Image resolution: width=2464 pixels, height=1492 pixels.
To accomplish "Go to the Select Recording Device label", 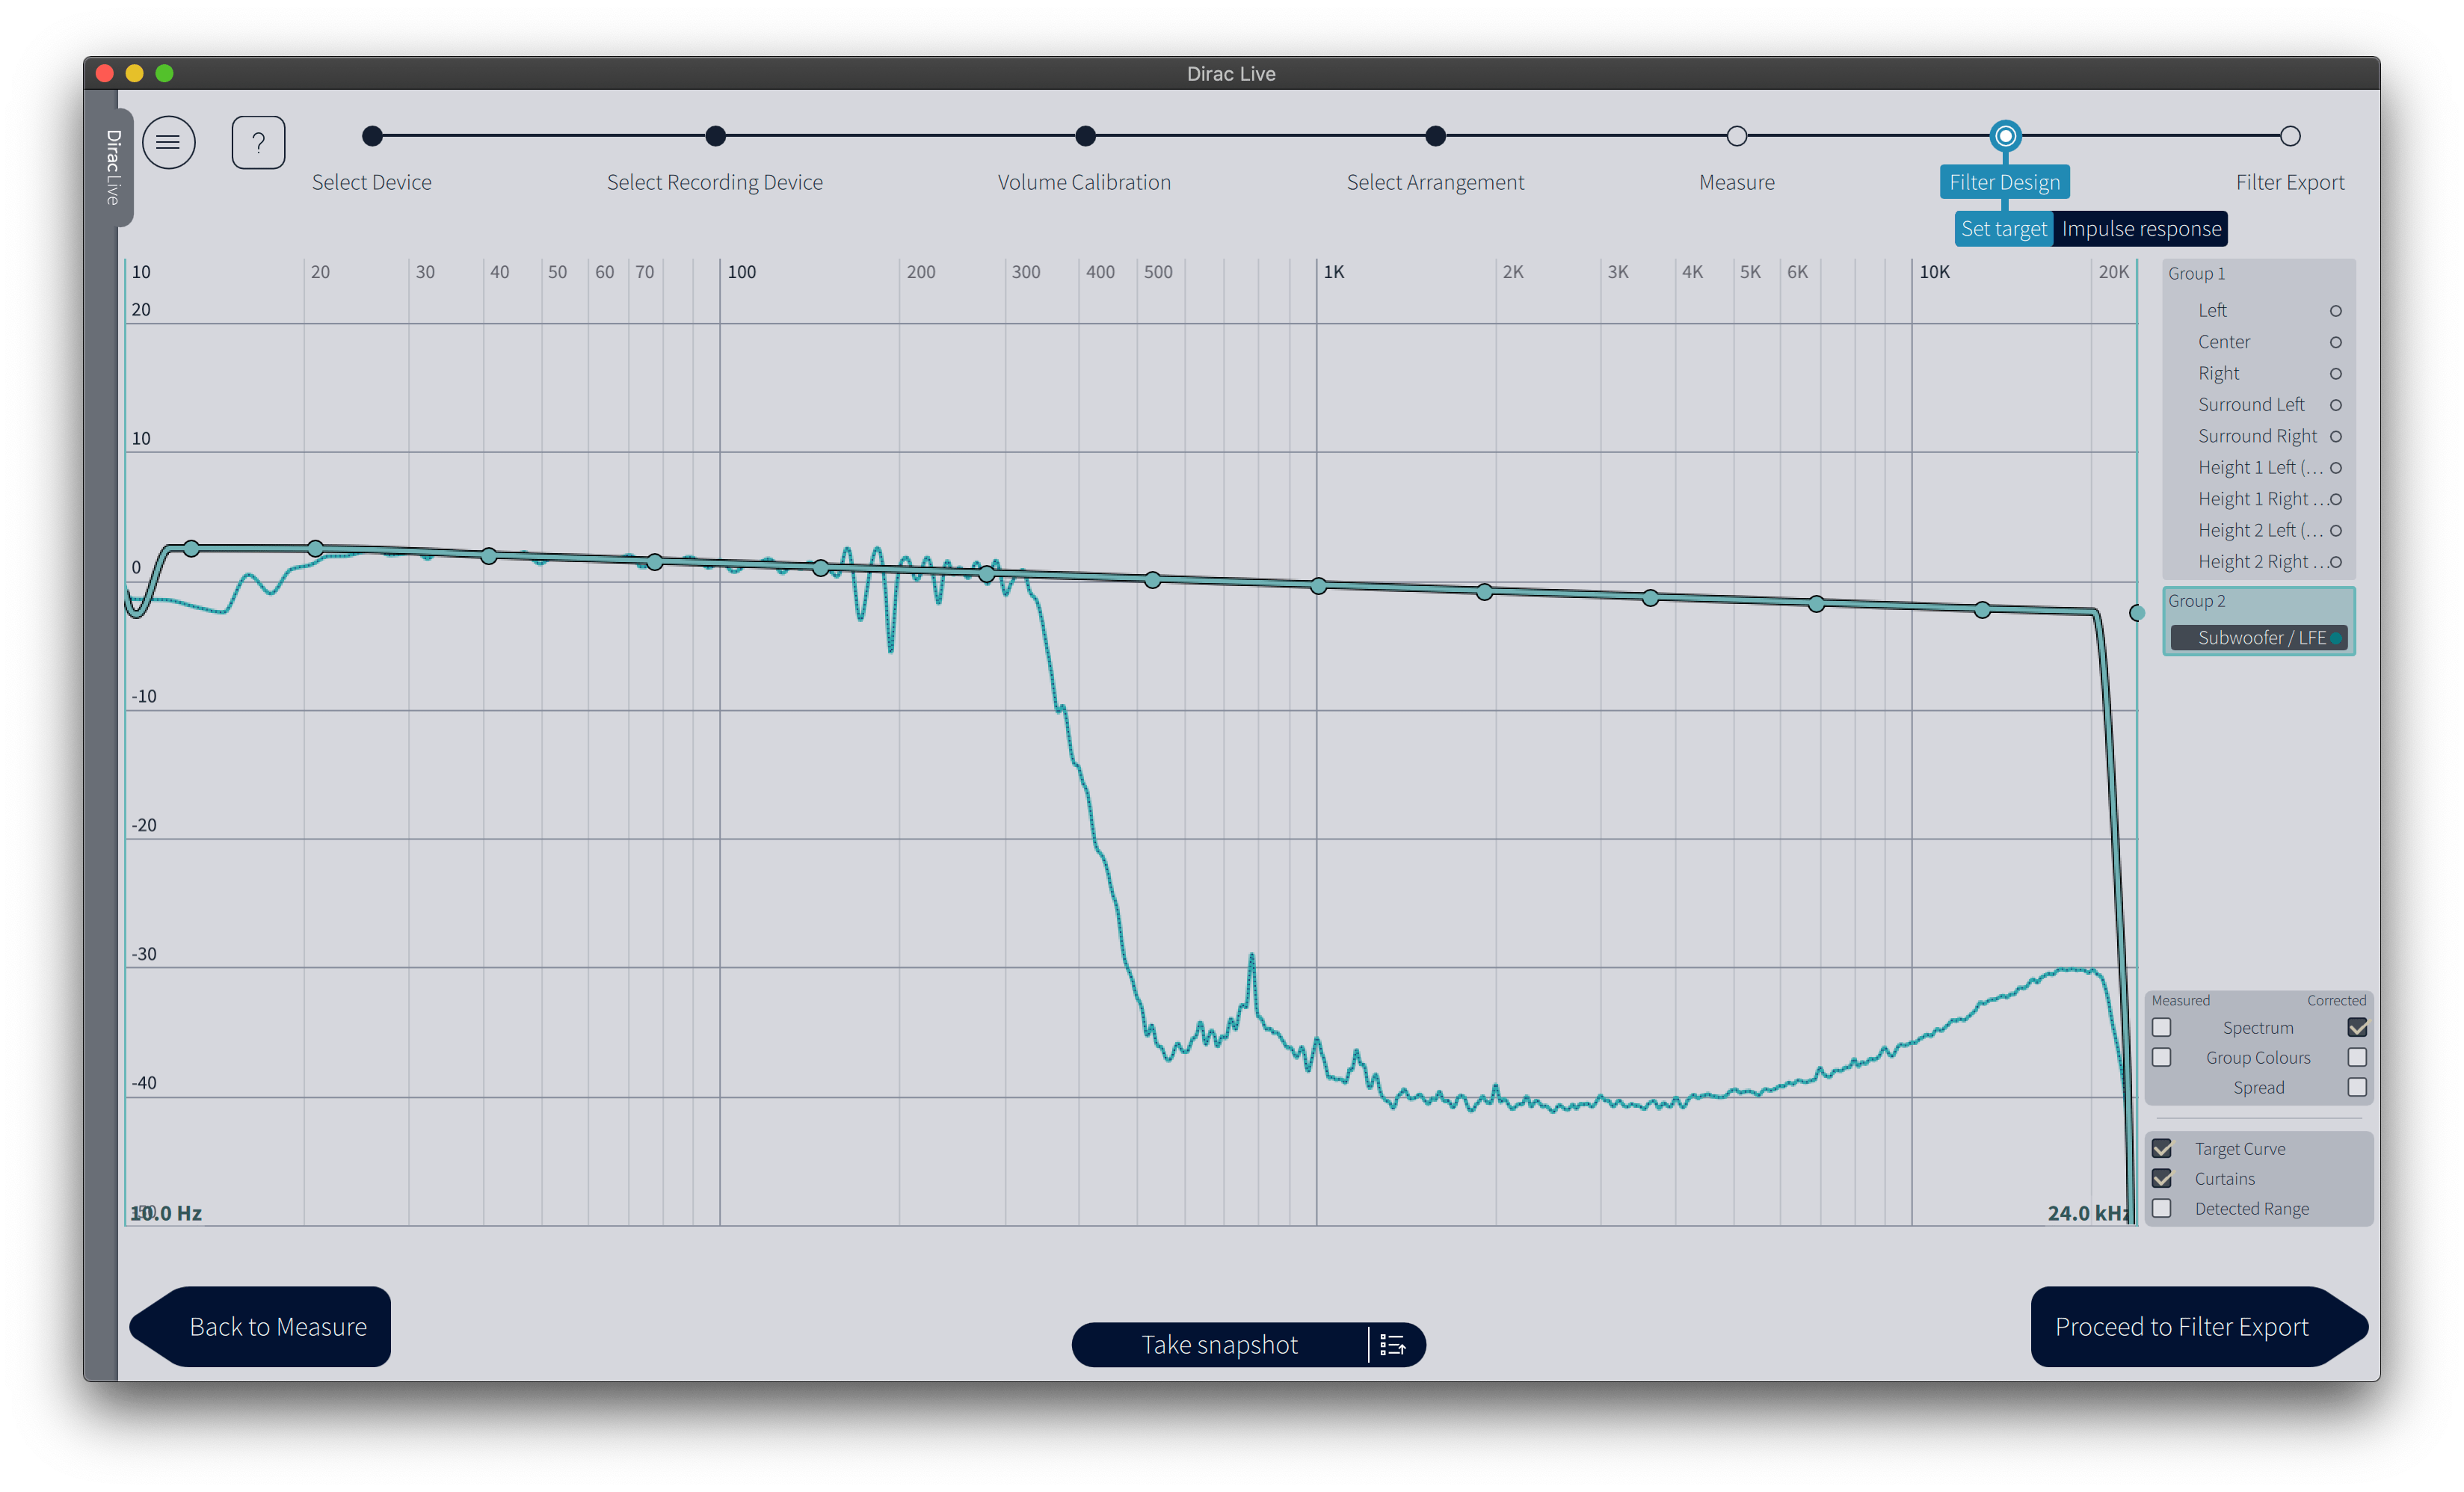I will tap(715, 182).
